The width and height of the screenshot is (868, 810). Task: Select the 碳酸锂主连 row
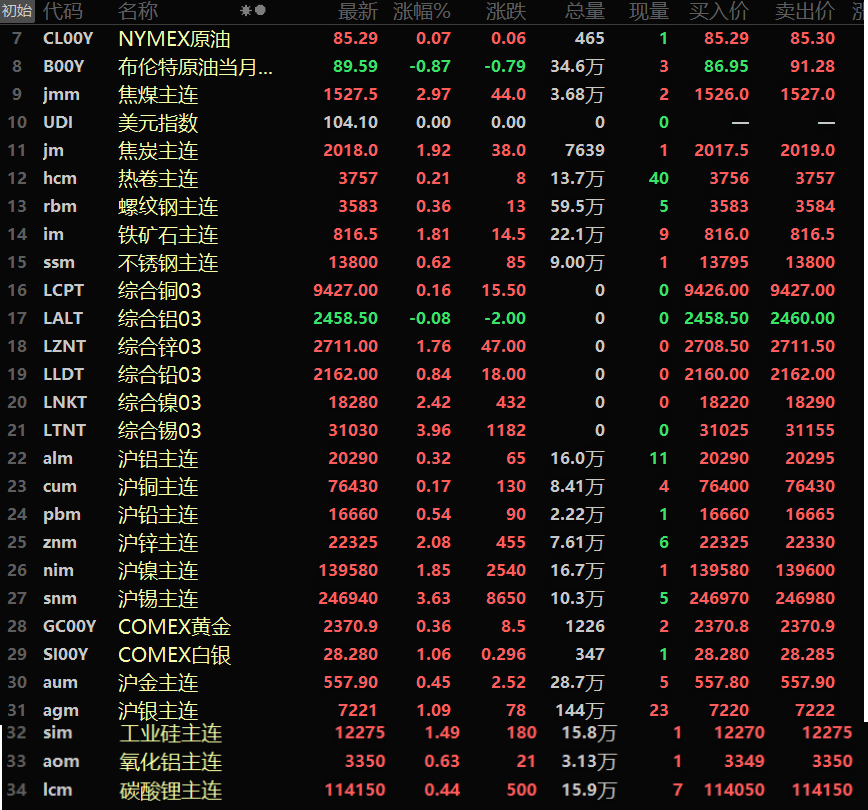pyautogui.click(x=434, y=790)
